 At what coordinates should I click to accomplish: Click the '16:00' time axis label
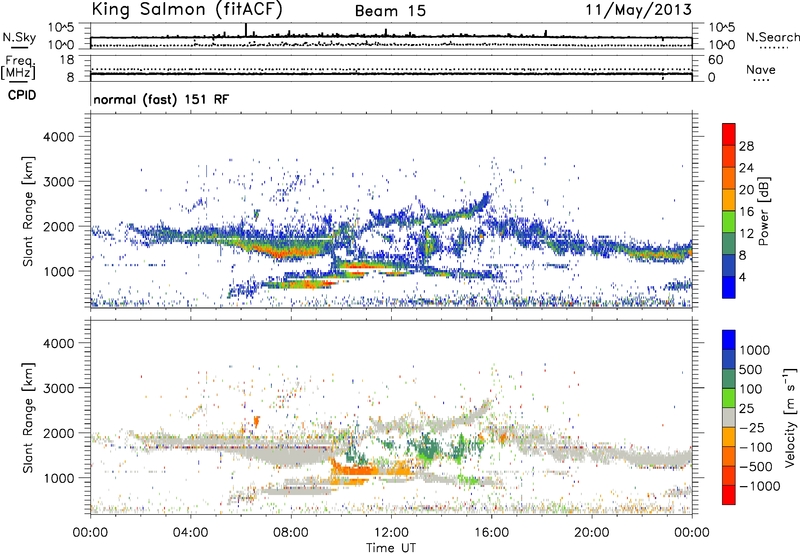pyautogui.click(x=491, y=533)
